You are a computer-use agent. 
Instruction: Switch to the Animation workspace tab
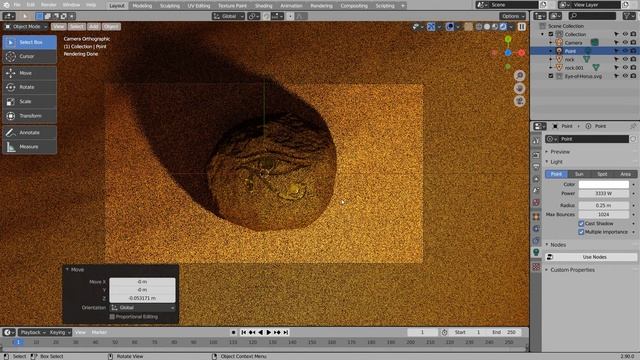(x=291, y=6)
